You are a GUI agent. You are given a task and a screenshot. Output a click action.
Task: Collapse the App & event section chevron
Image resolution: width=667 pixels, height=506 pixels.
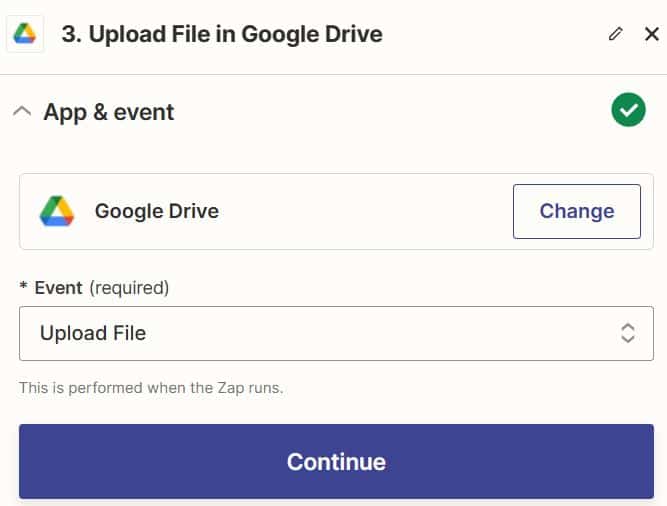(x=22, y=112)
